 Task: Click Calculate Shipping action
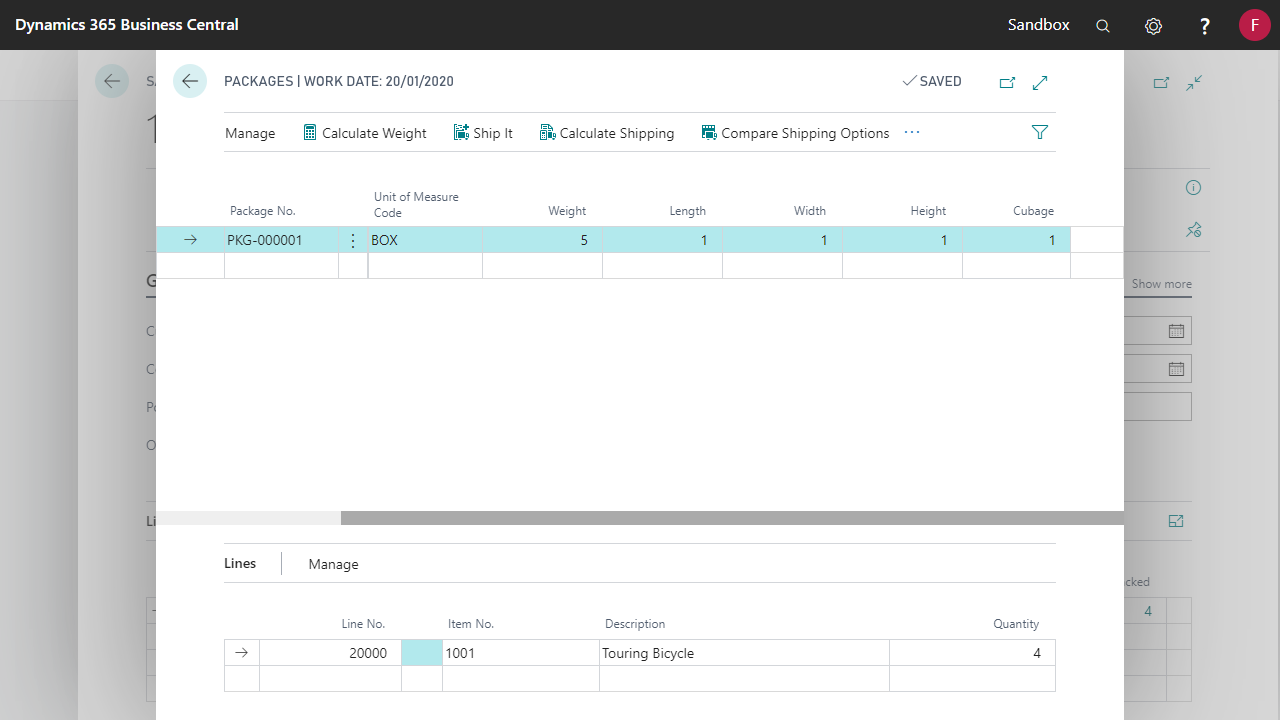coord(607,133)
